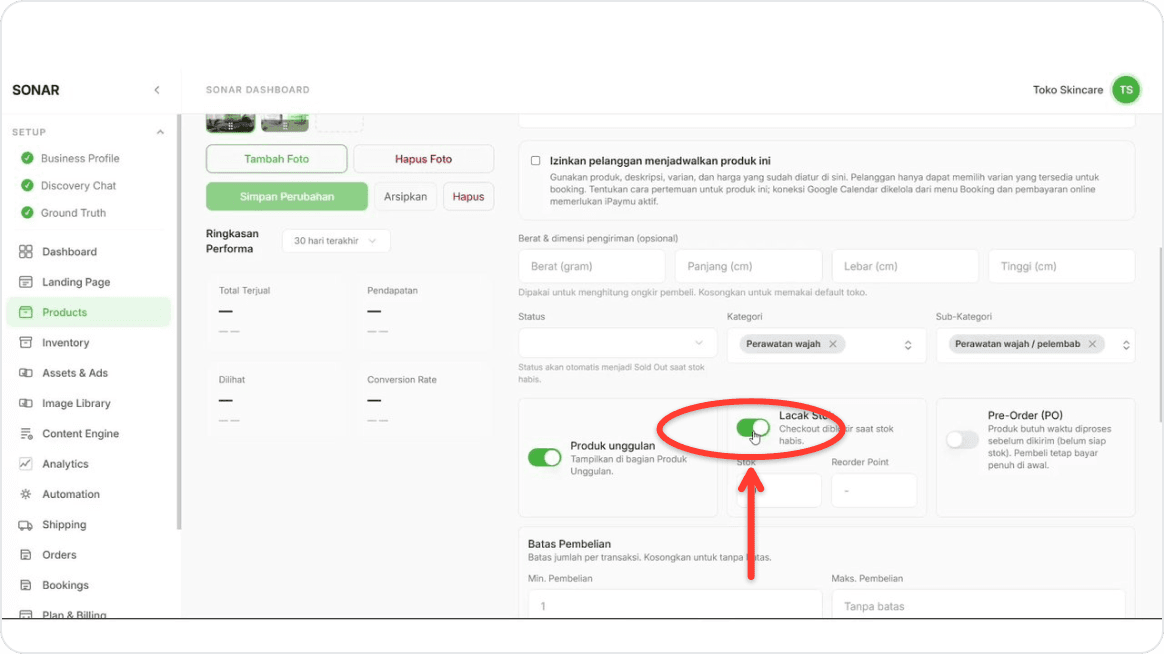Click the Lebar (cm) input field
This screenshot has width=1164, height=654.
coord(905,266)
